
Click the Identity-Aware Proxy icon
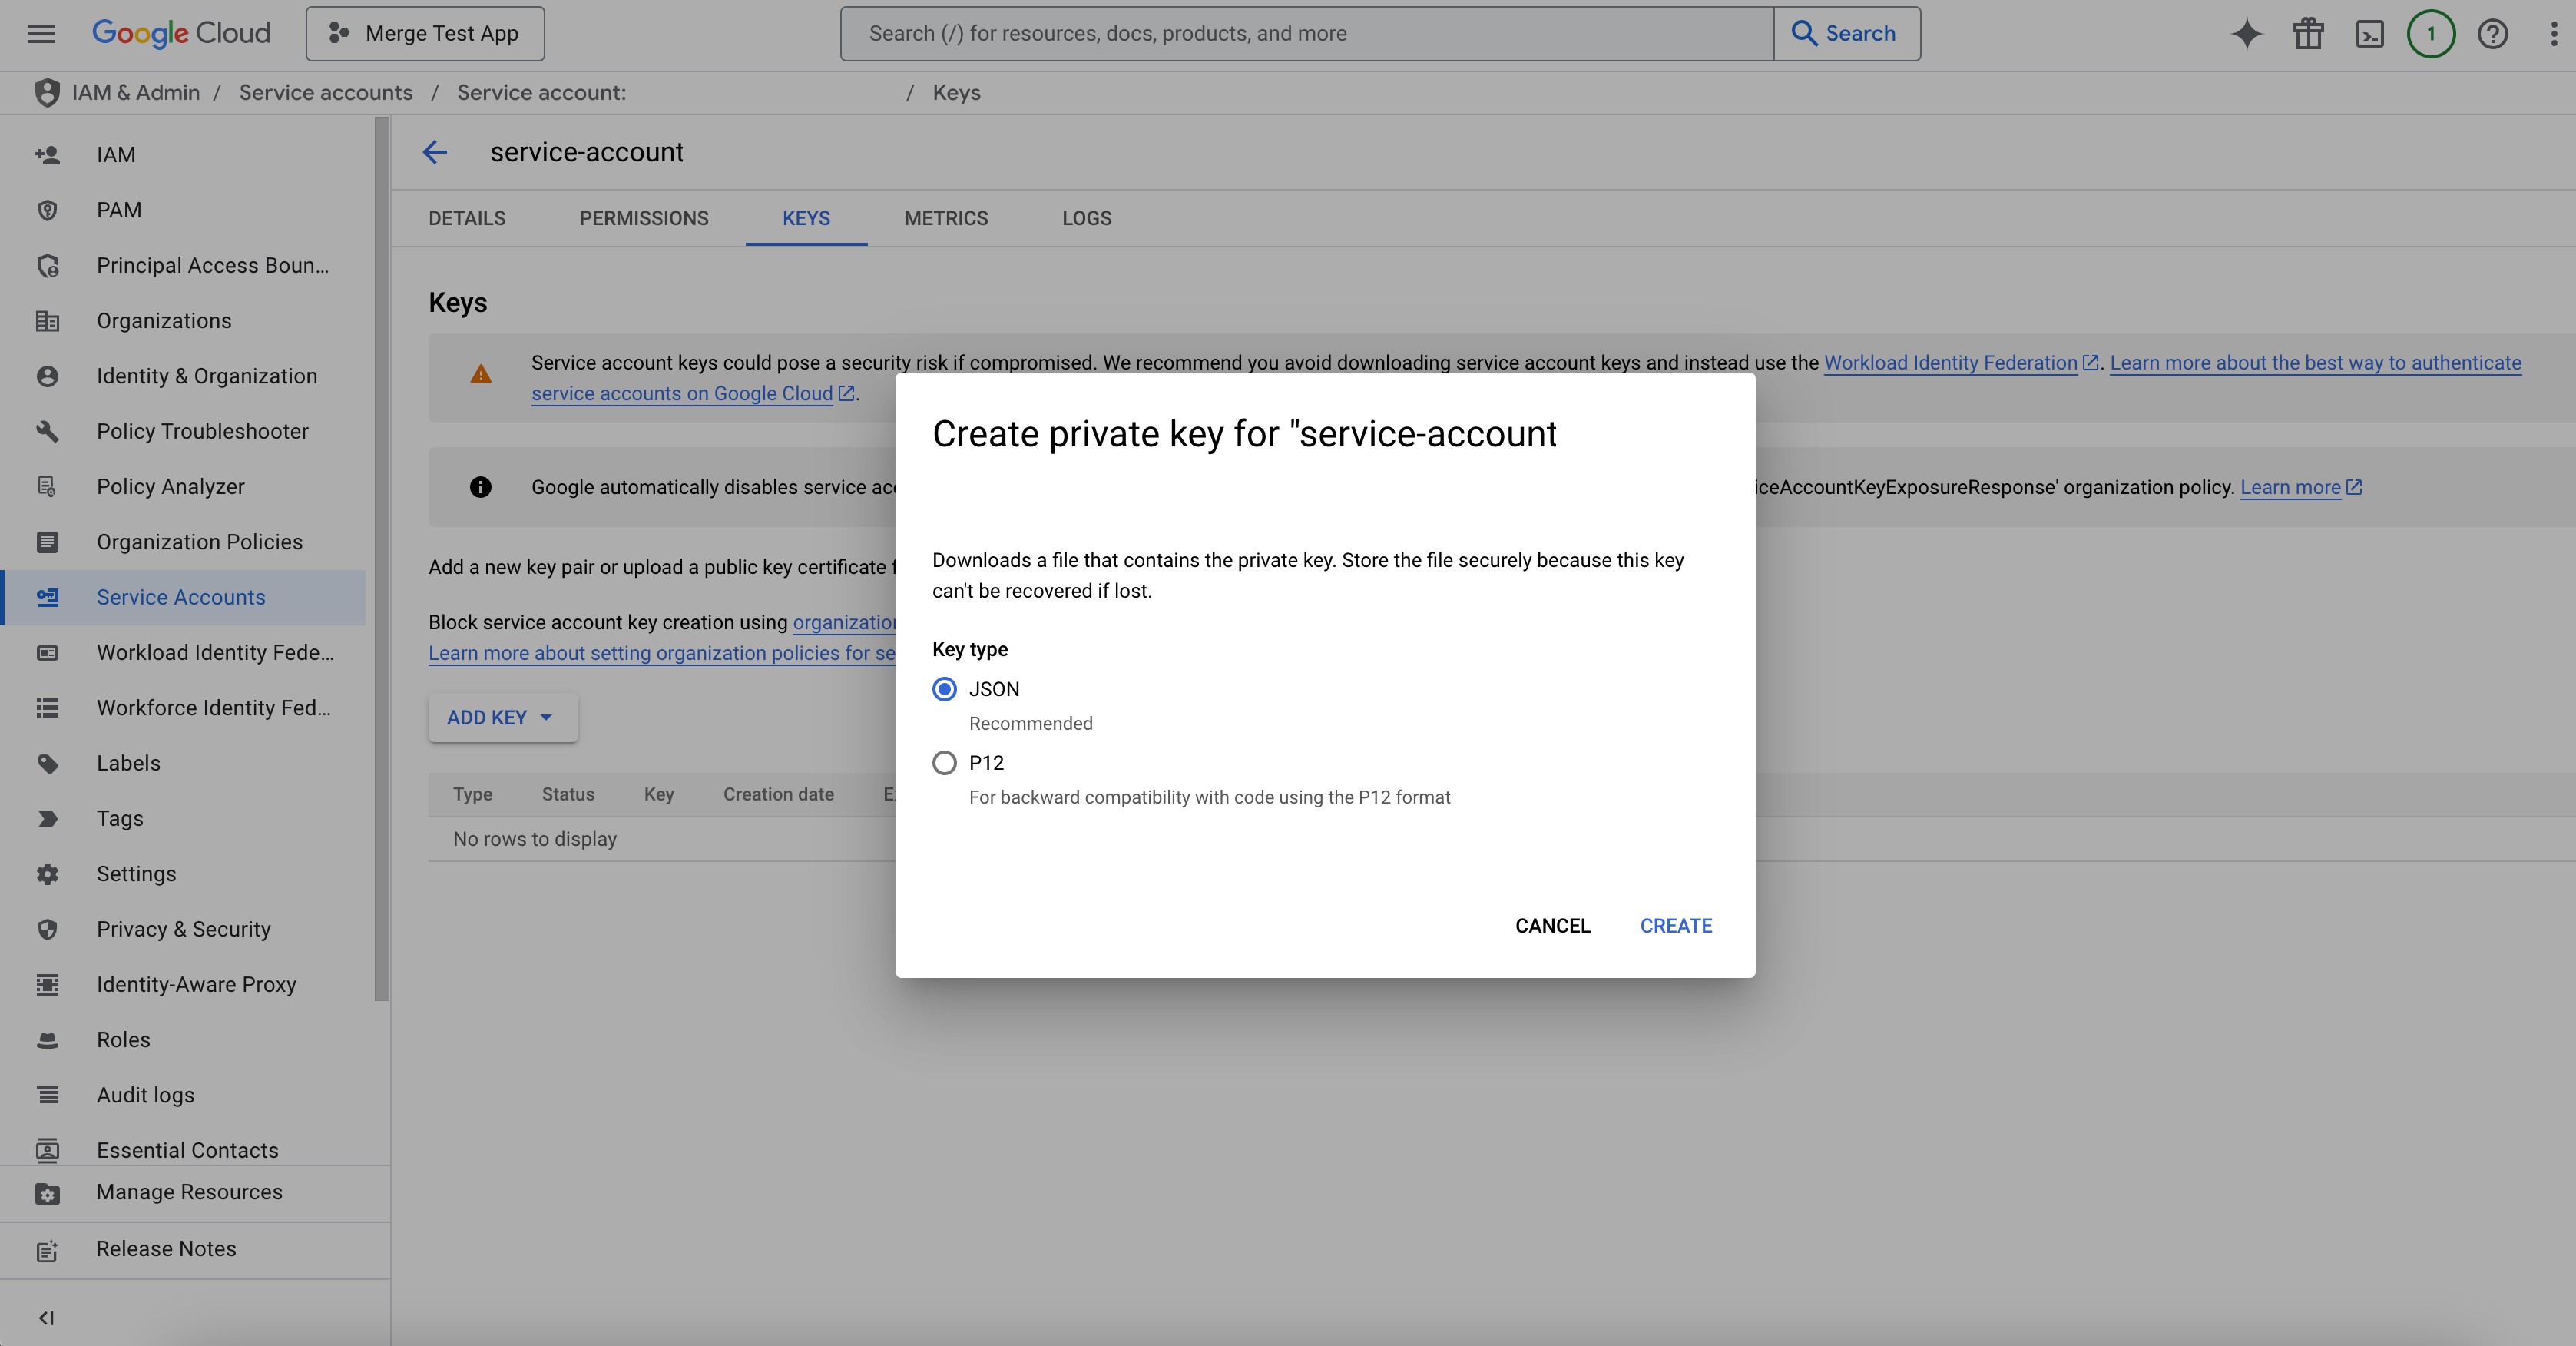(x=47, y=985)
